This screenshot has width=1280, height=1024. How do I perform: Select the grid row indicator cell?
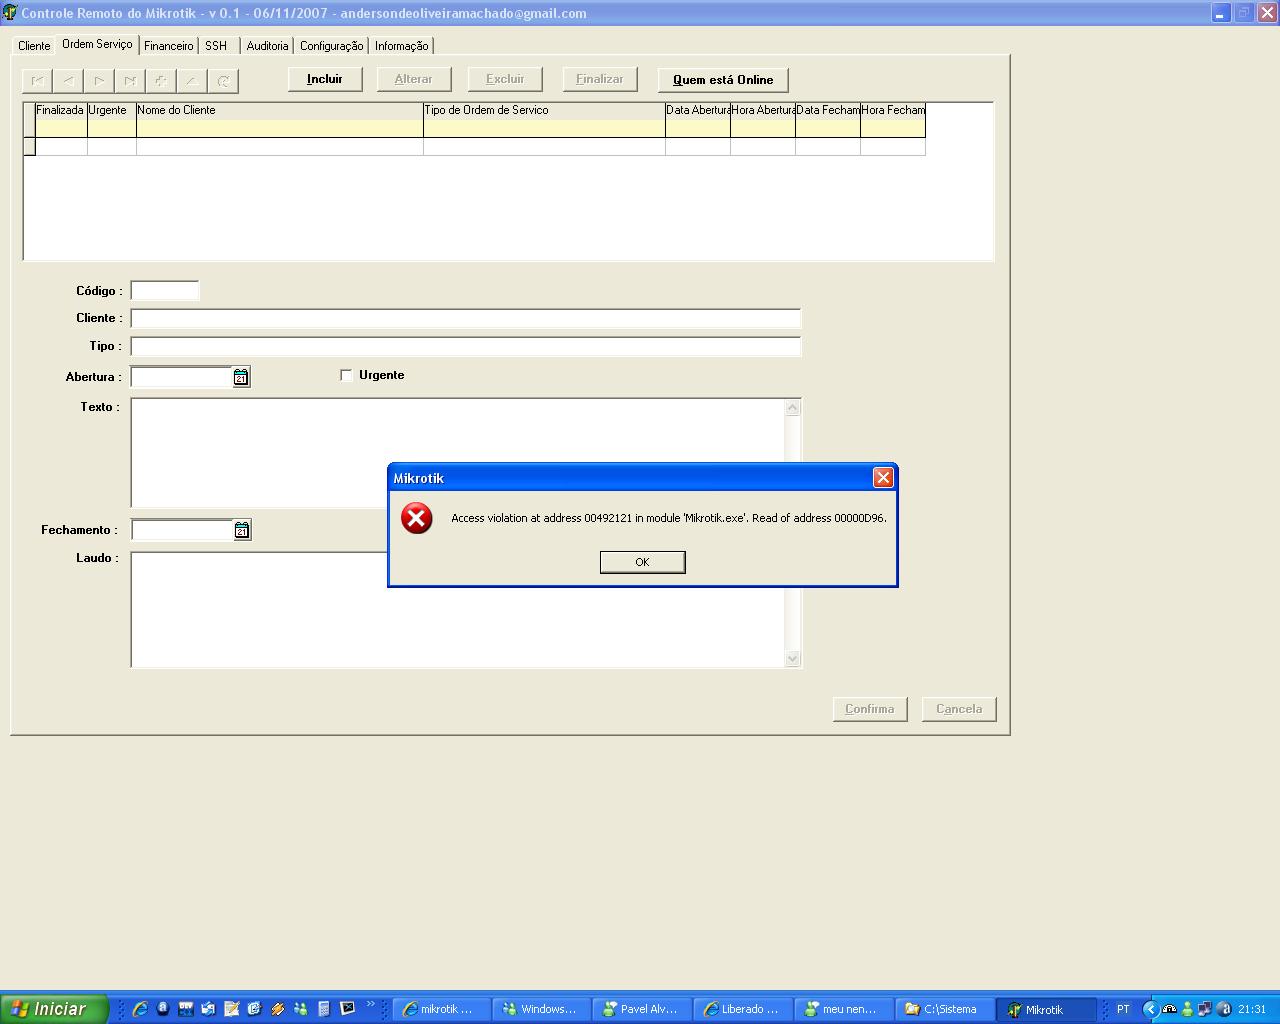29,147
